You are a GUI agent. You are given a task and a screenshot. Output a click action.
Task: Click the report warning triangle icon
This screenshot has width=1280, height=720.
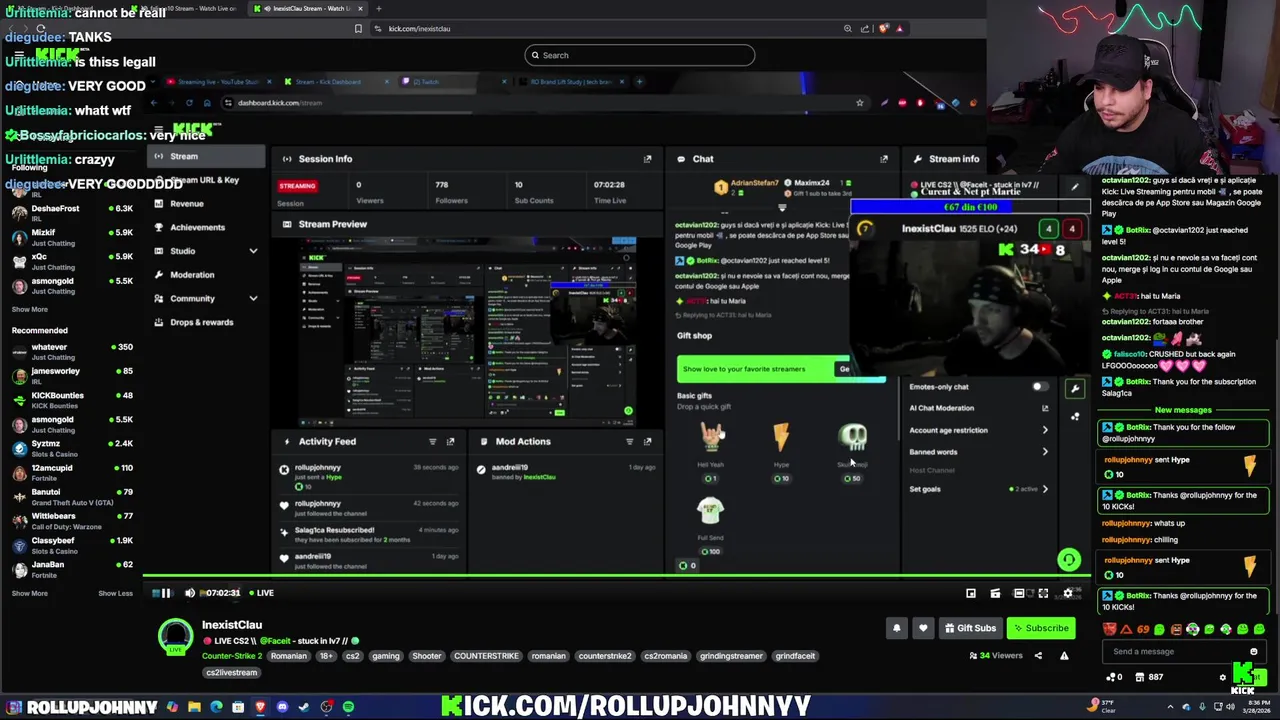click(x=1064, y=656)
